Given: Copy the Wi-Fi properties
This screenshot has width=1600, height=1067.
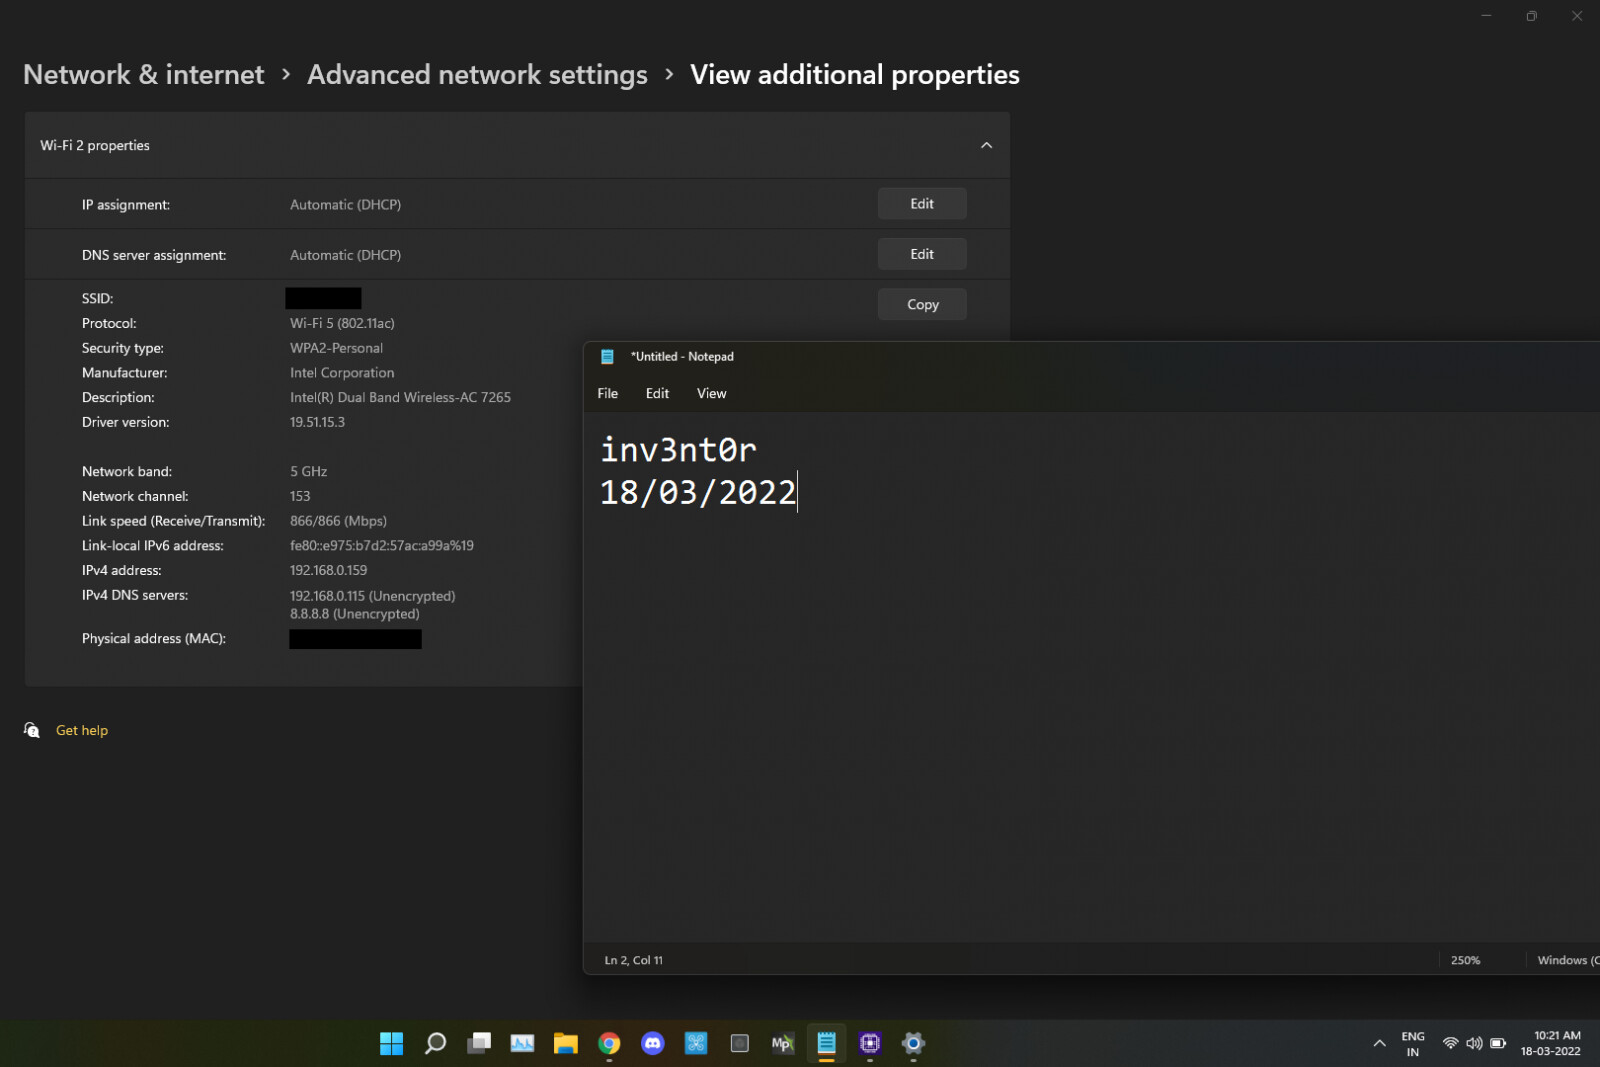Looking at the screenshot, I should (921, 304).
